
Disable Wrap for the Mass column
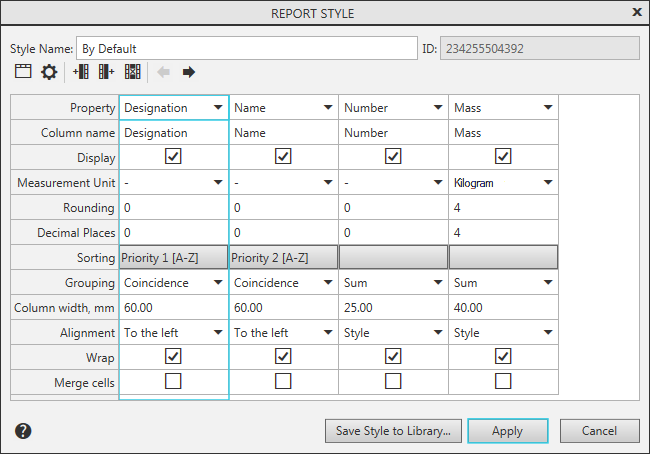click(503, 356)
